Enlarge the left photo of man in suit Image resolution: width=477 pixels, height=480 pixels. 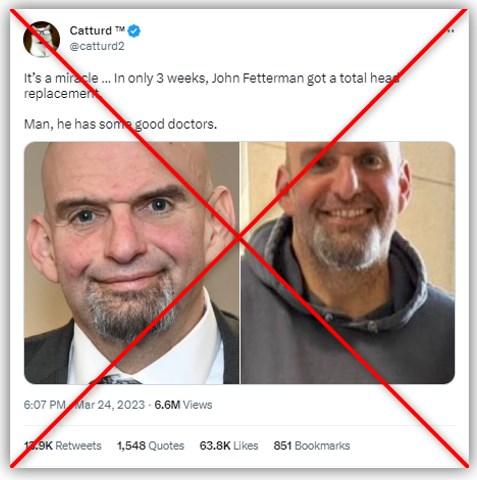click(132, 263)
